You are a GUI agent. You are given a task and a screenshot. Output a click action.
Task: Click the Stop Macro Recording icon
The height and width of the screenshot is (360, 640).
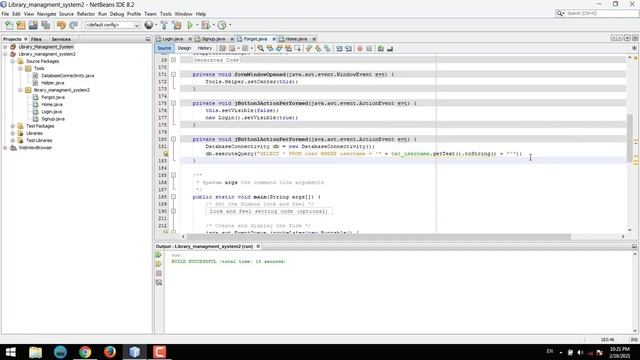369,49
